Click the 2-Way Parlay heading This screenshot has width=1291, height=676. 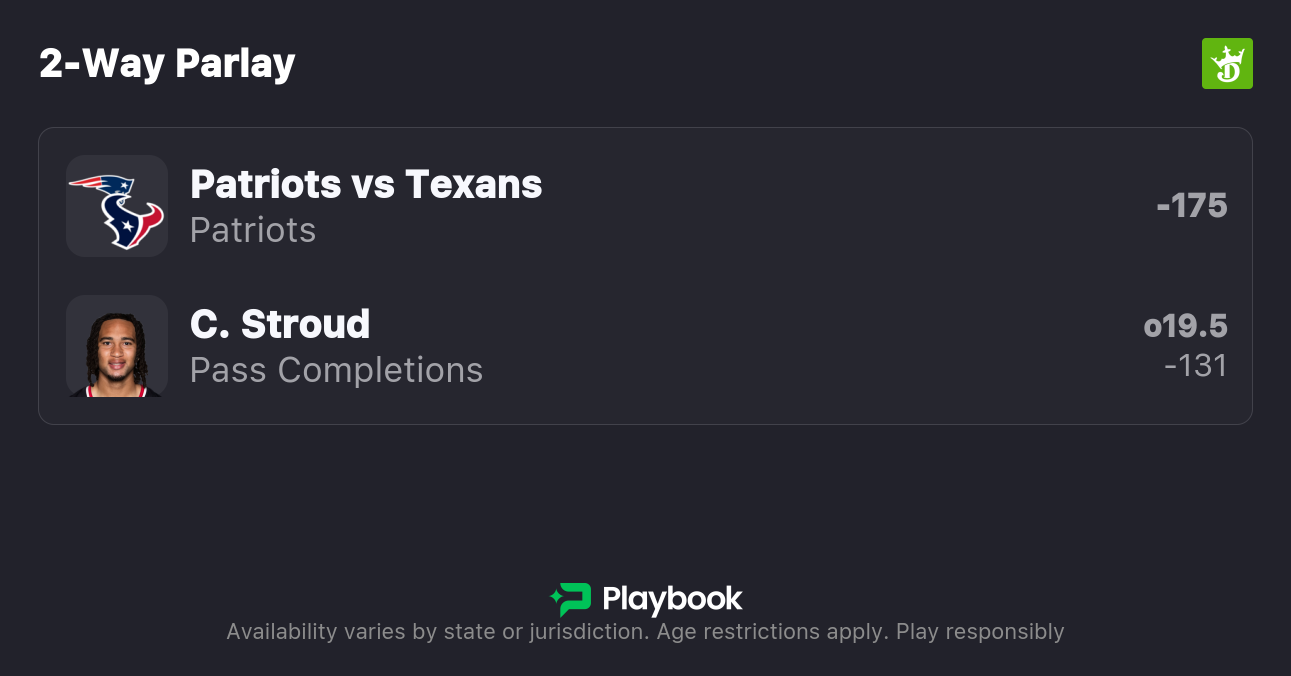pos(167,64)
